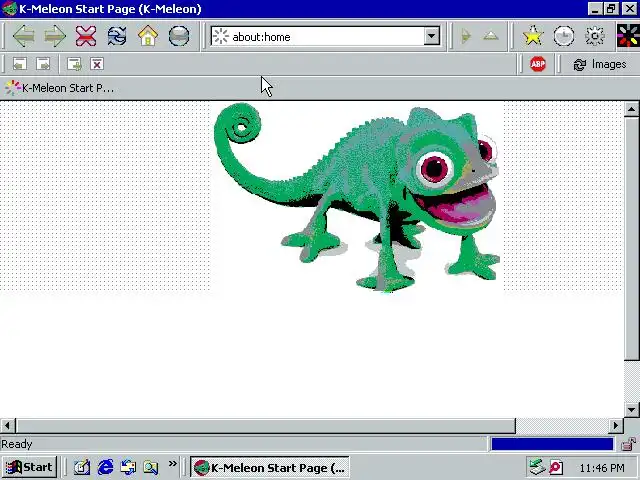Close current tab icon
This screenshot has width=640, height=480.
[97, 64]
